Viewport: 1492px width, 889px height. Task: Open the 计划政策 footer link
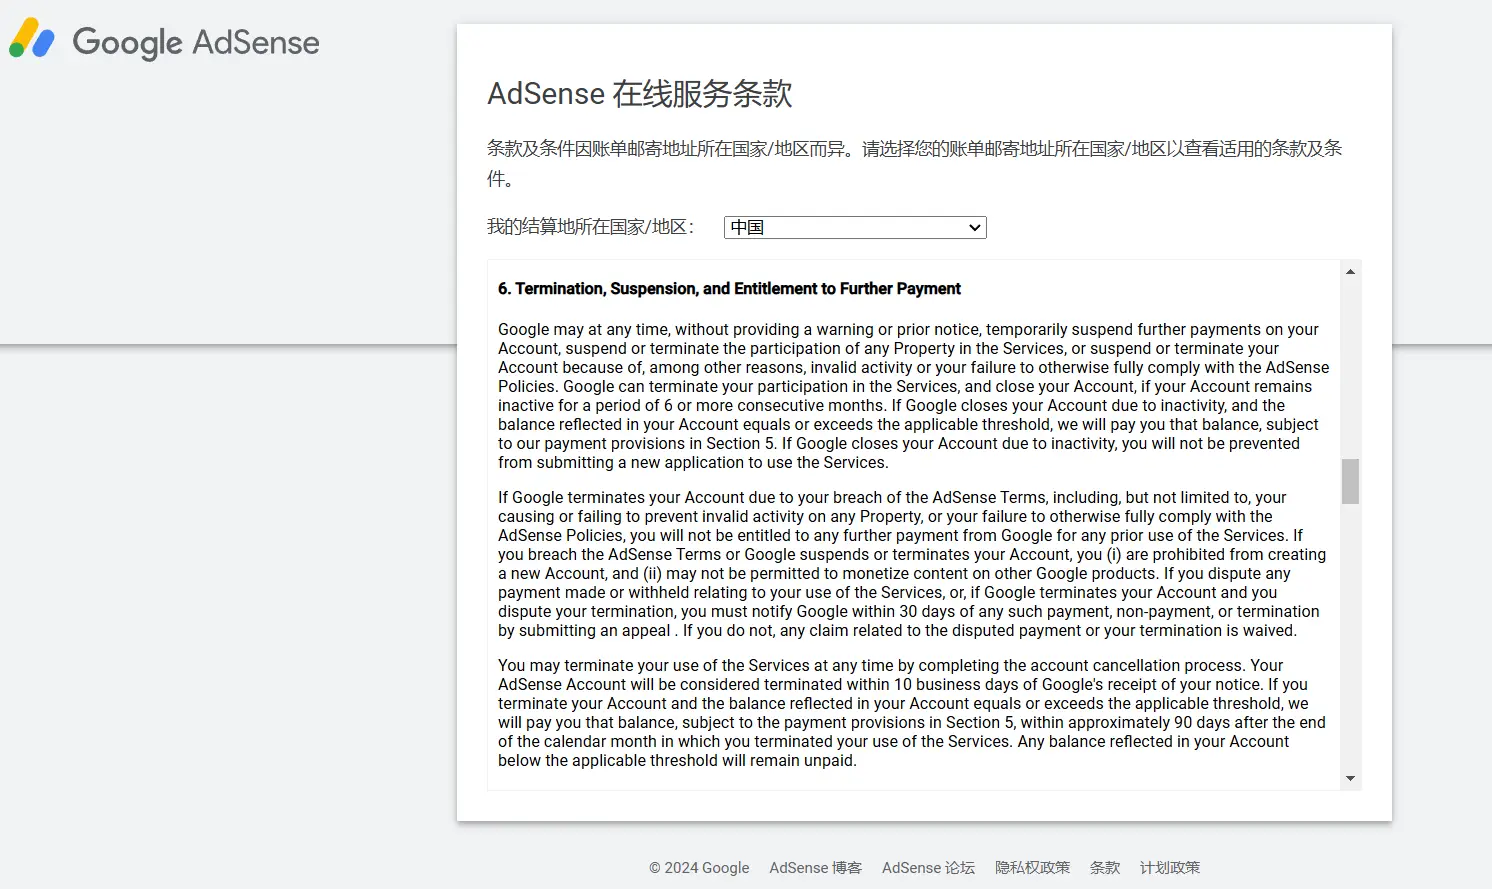tap(1170, 868)
